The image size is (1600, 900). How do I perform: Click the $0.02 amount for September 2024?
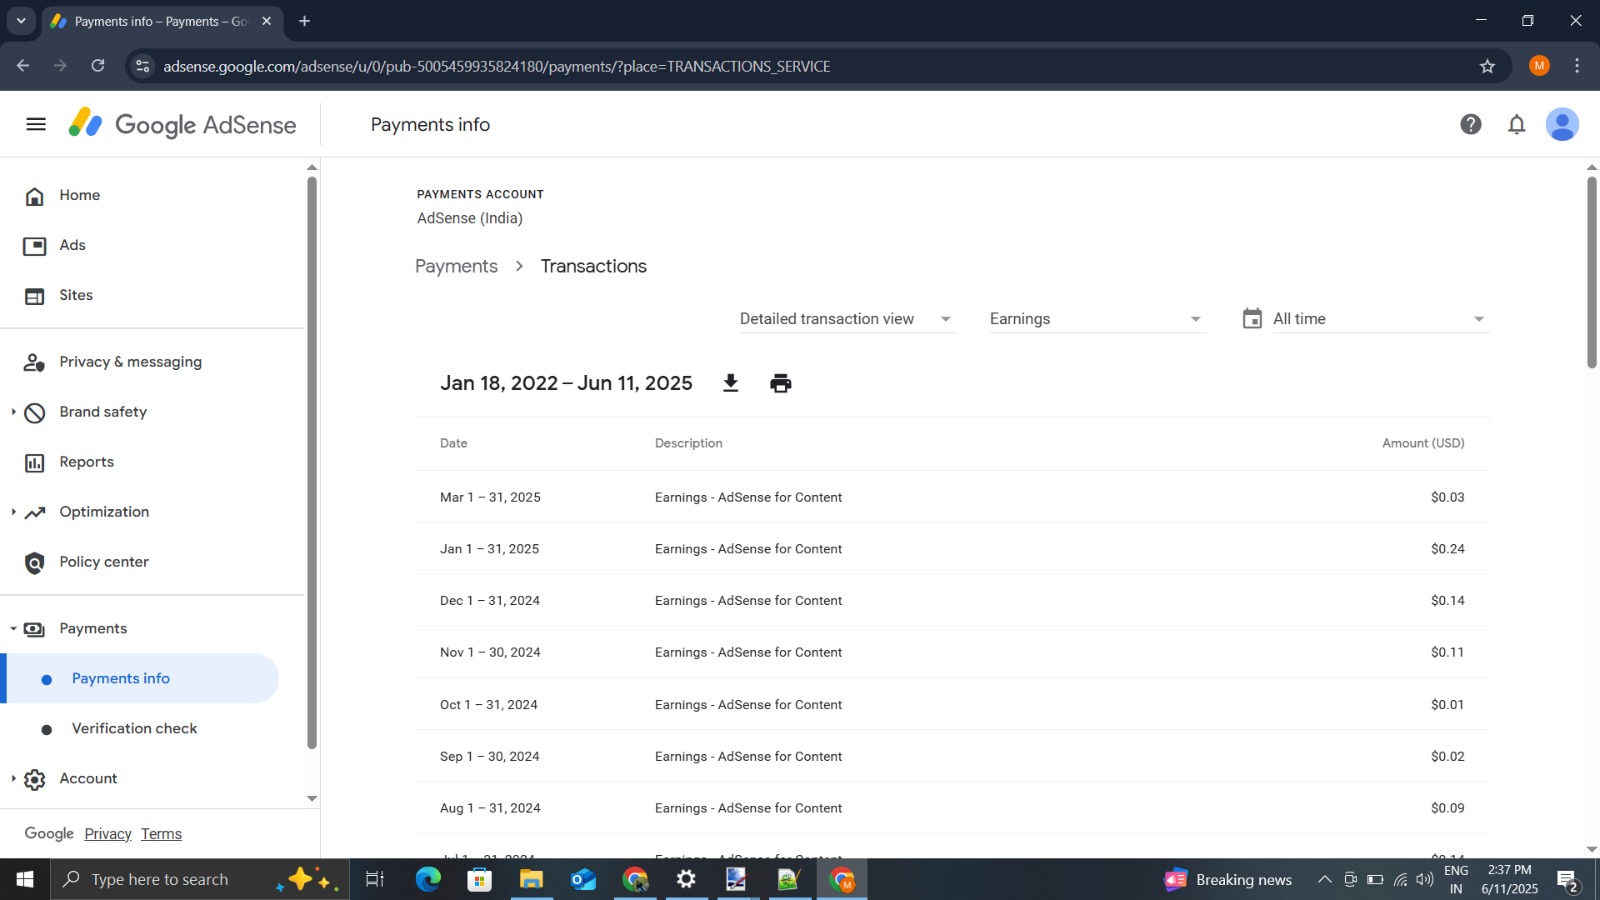(1447, 757)
